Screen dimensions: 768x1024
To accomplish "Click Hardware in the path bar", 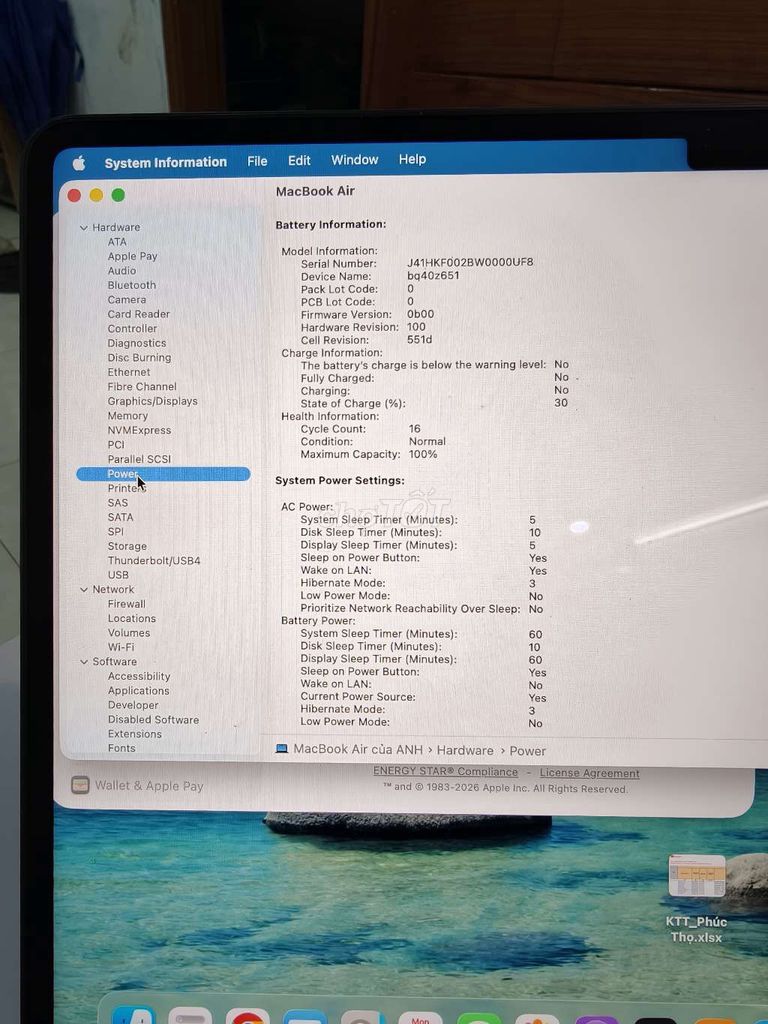I will pyautogui.click(x=465, y=750).
